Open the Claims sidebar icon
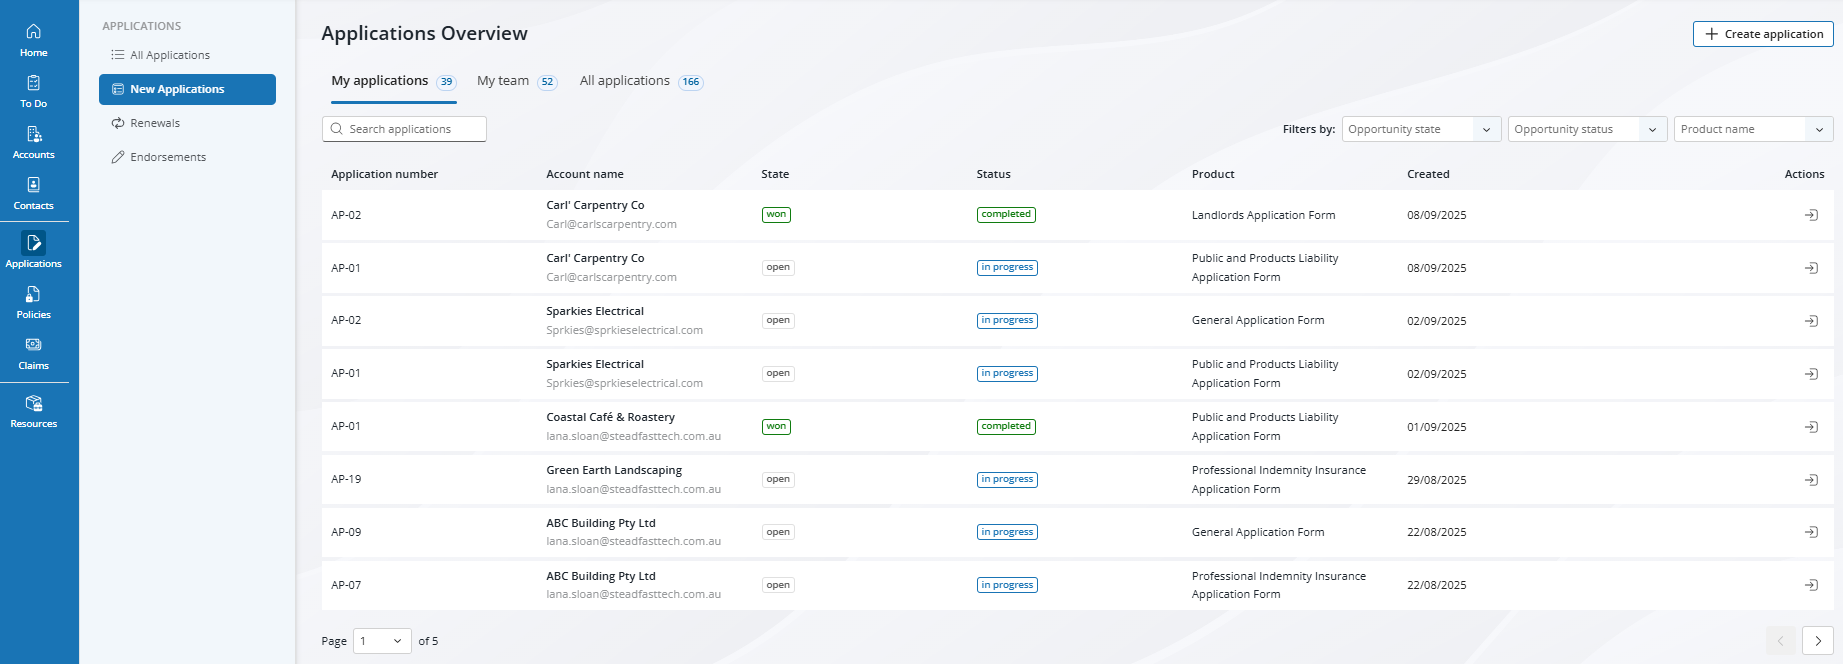 33,352
